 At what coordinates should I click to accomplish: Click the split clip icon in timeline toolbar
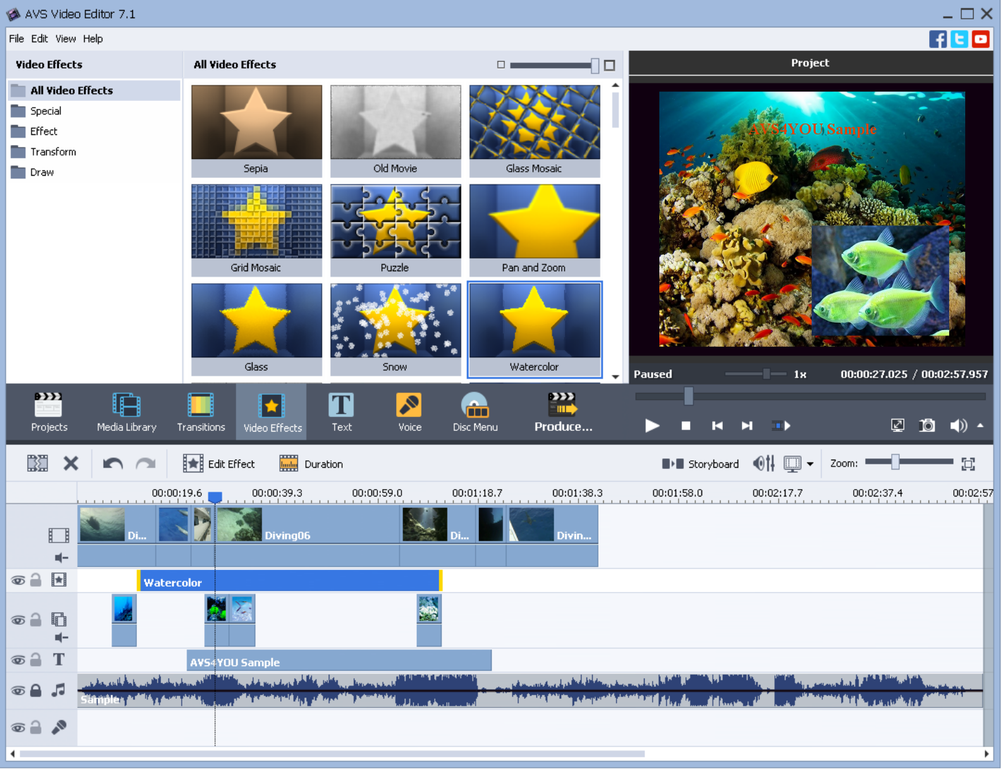[37, 463]
